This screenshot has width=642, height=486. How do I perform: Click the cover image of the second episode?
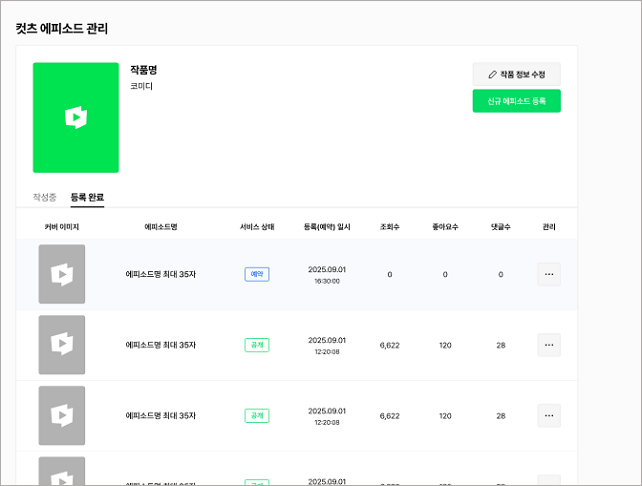point(62,345)
